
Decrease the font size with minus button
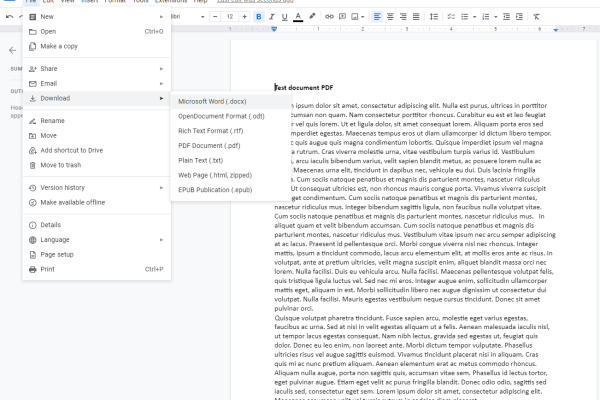[x=215, y=16]
